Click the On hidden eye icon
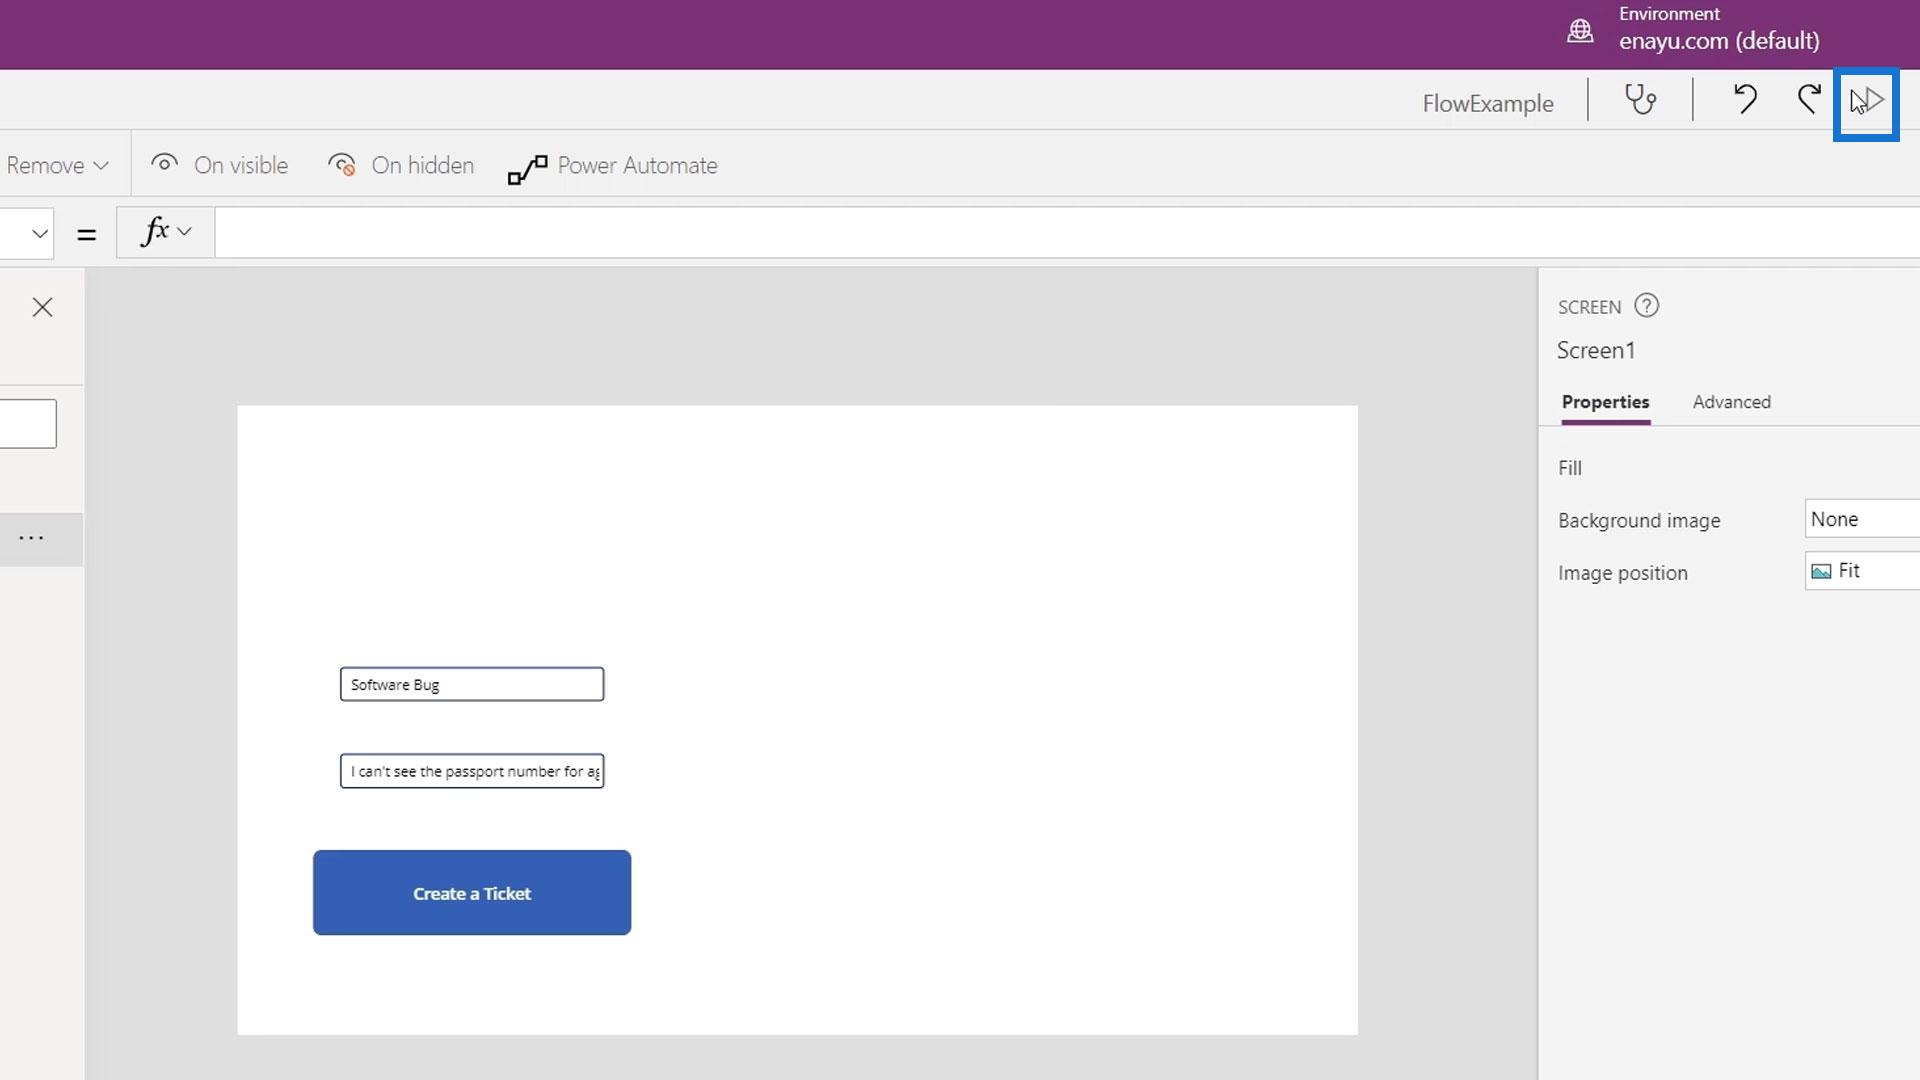 (x=342, y=165)
